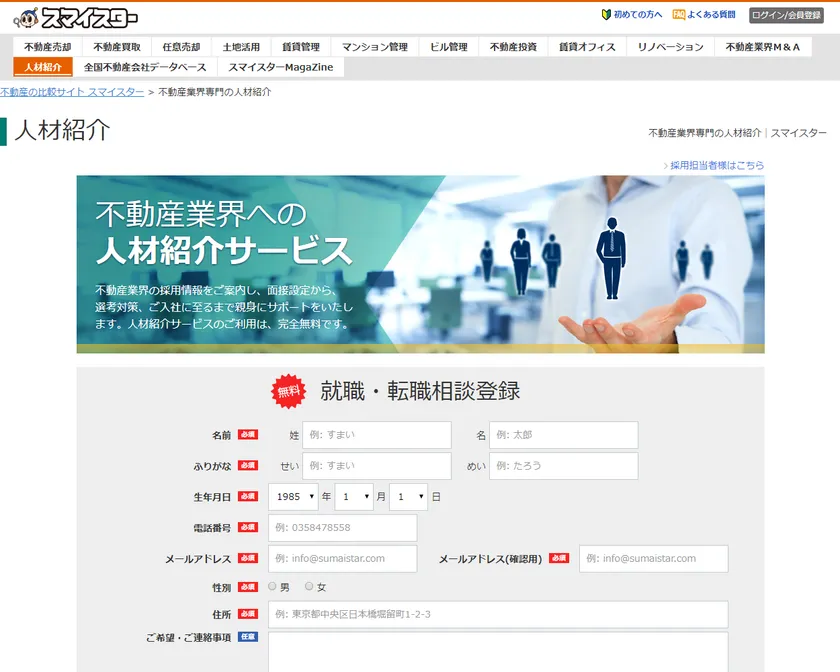Open the マンション管理 menu item

pos(375,47)
